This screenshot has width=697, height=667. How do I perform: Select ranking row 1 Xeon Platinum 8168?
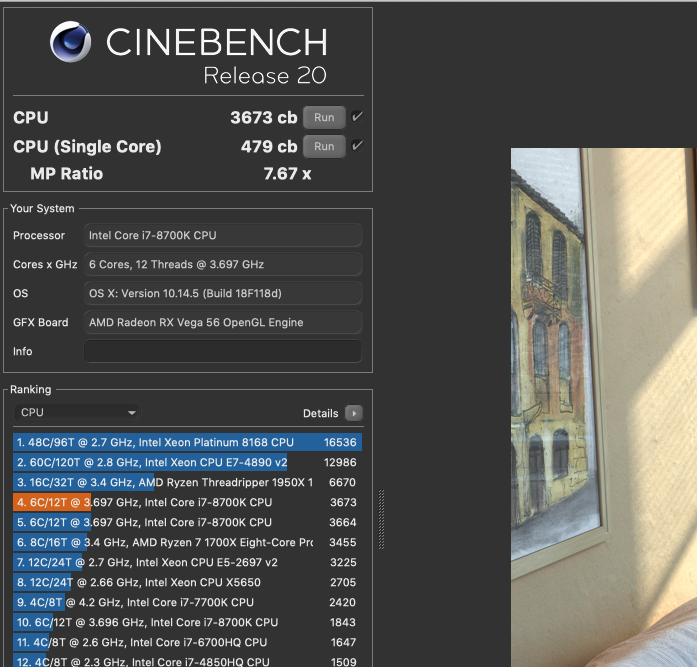187,442
